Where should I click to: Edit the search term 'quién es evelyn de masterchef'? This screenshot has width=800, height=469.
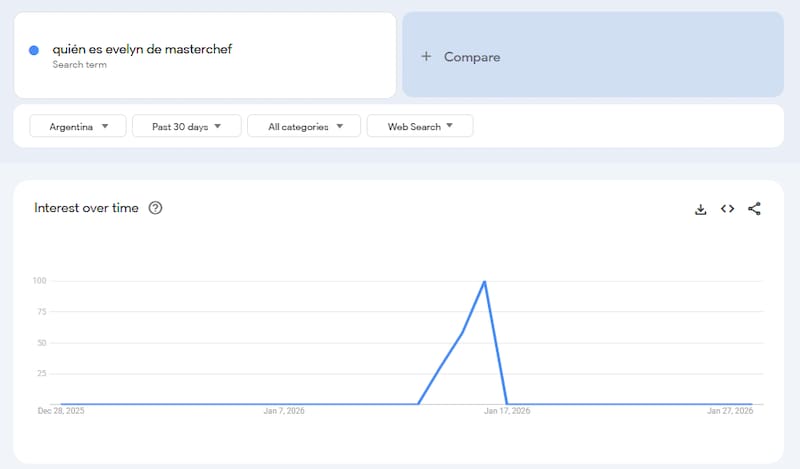[x=142, y=49]
